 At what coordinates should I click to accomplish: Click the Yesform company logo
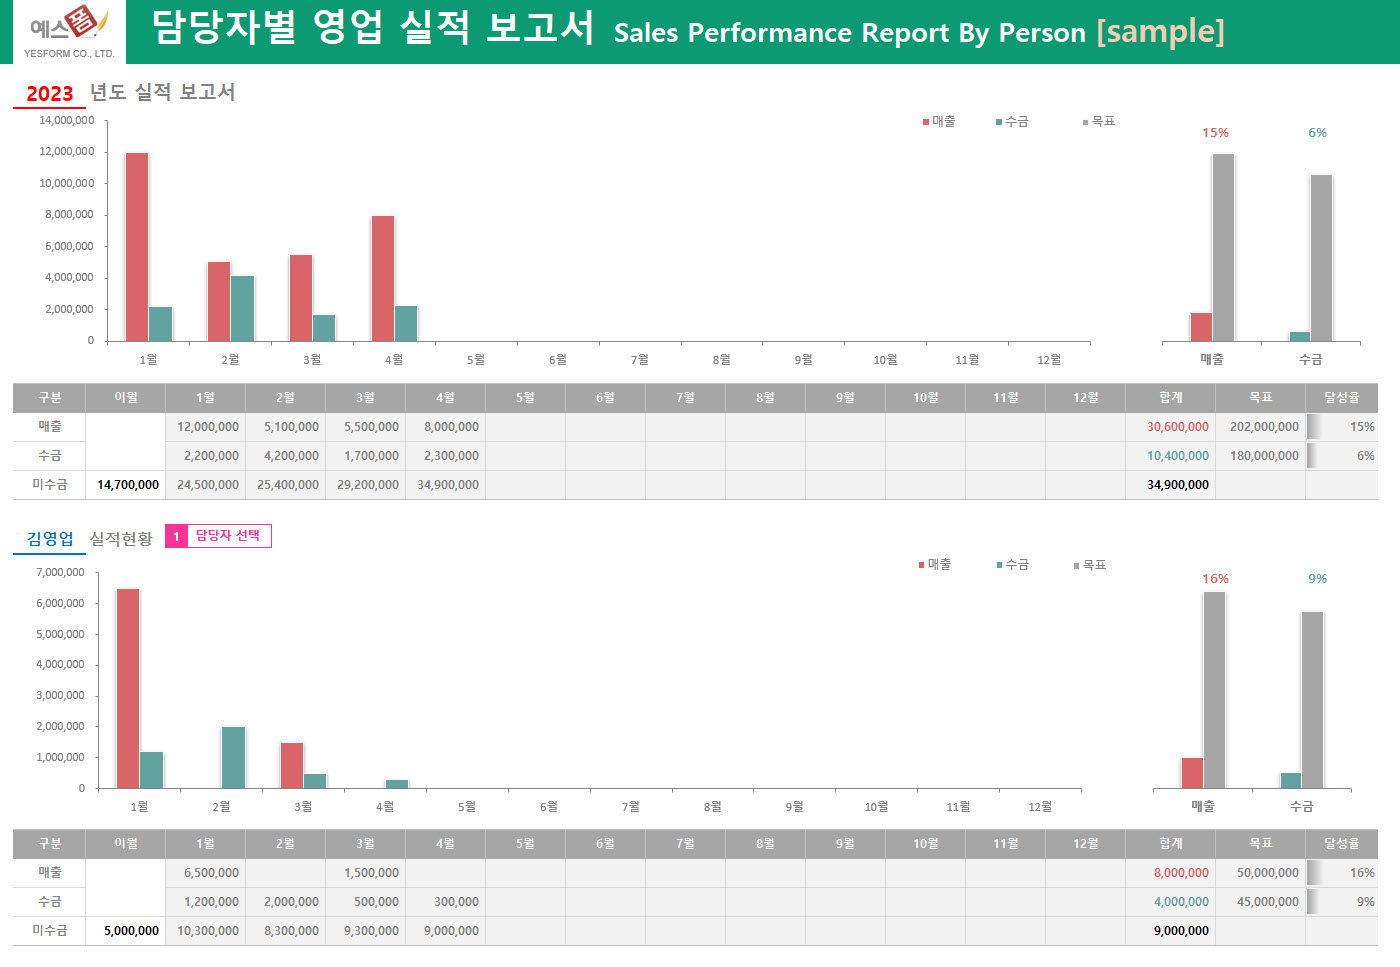[69, 31]
